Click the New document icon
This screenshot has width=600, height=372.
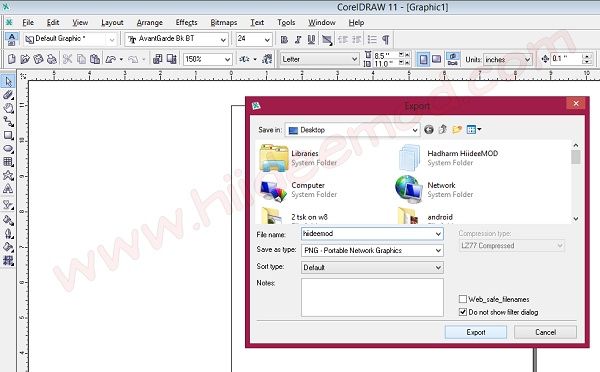(x=11, y=59)
